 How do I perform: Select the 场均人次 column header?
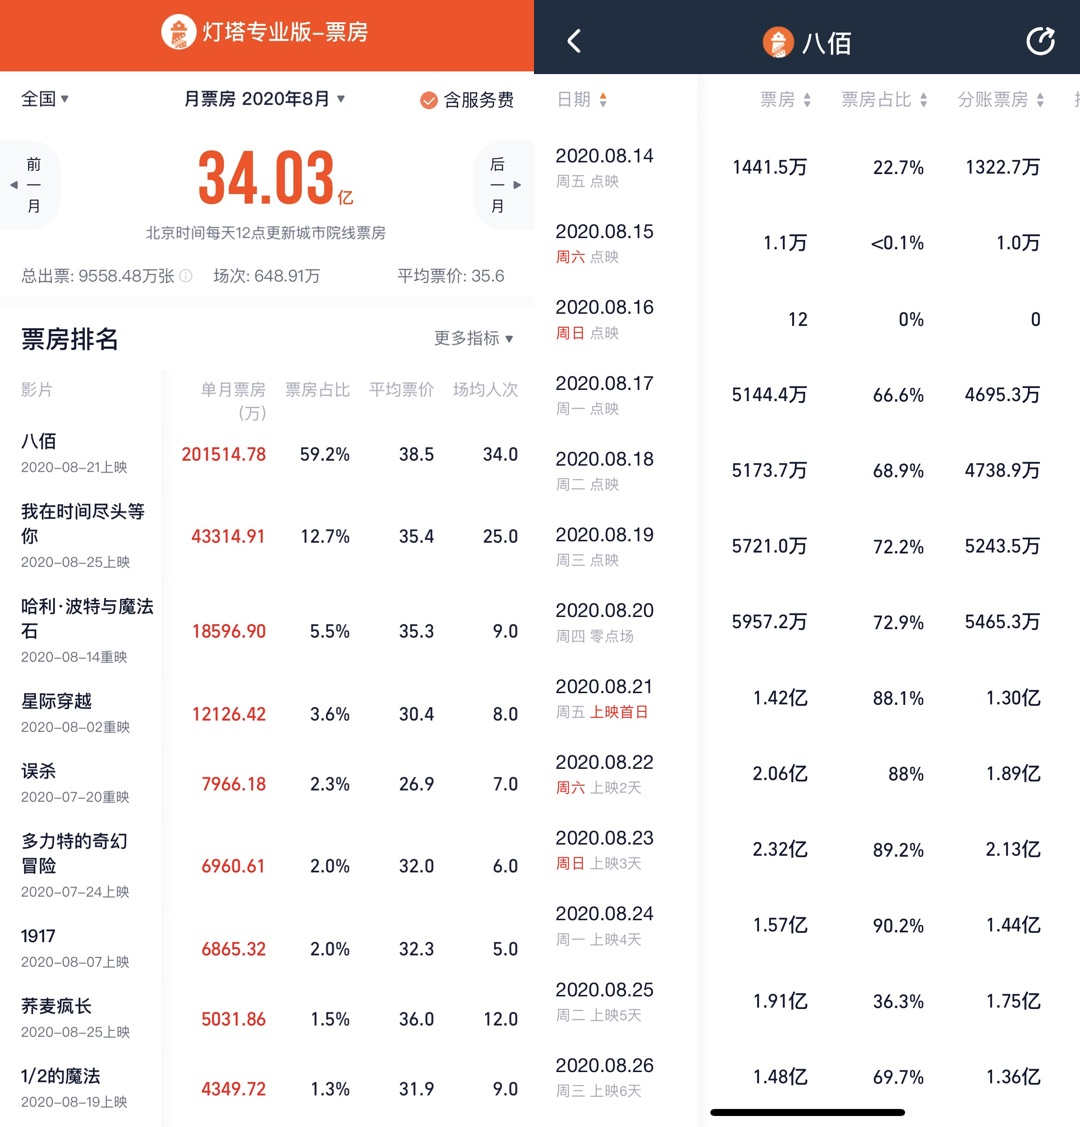point(485,390)
